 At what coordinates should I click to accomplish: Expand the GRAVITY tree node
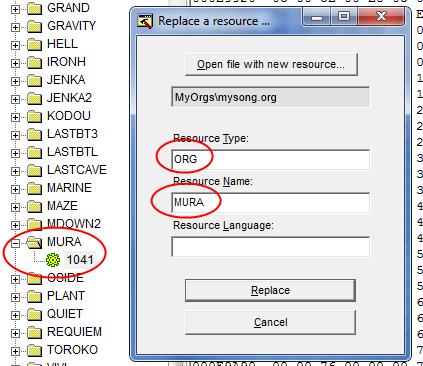tap(15, 27)
